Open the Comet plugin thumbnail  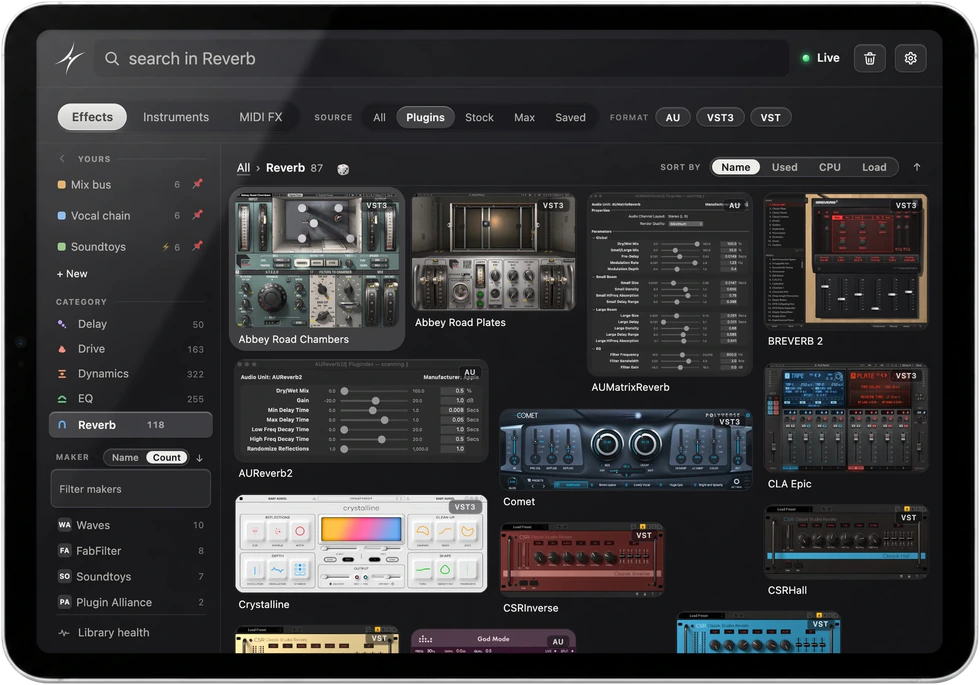point(626,450)
